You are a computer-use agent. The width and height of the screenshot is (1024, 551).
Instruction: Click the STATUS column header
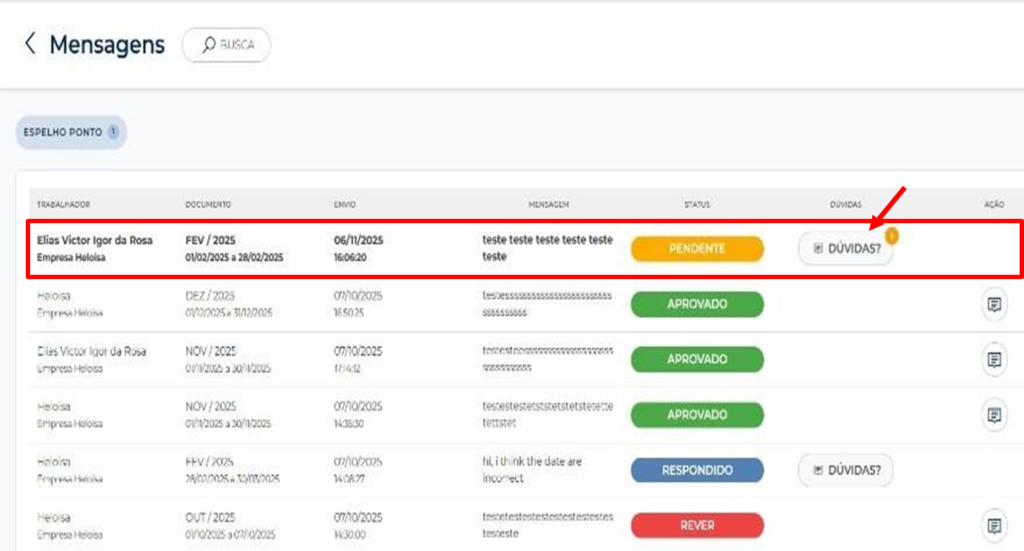pyautogui.click(x=697, y=205)
